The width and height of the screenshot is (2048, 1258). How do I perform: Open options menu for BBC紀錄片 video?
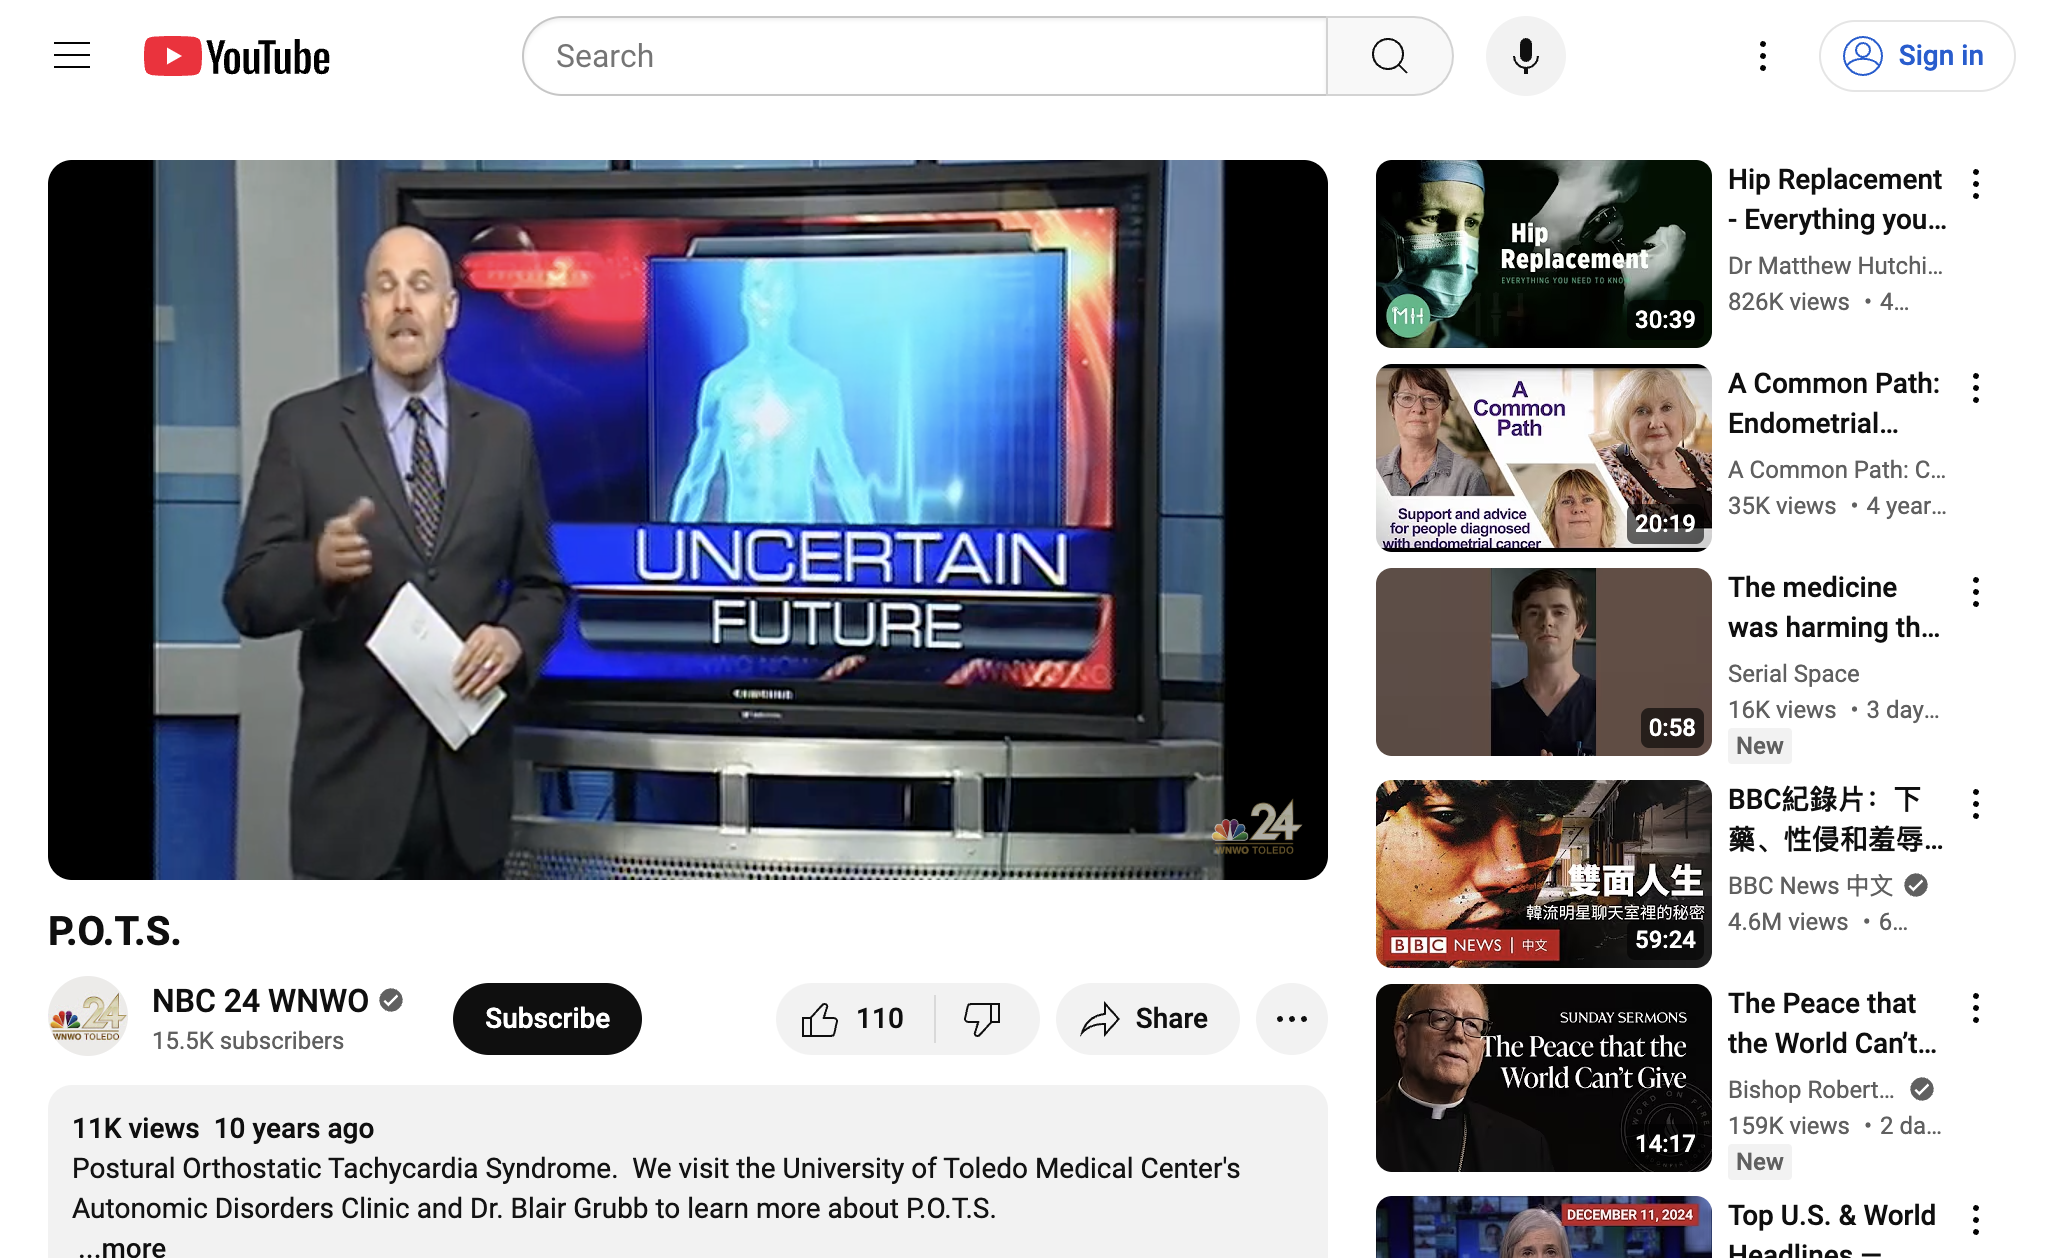[x=1976, y=804]
